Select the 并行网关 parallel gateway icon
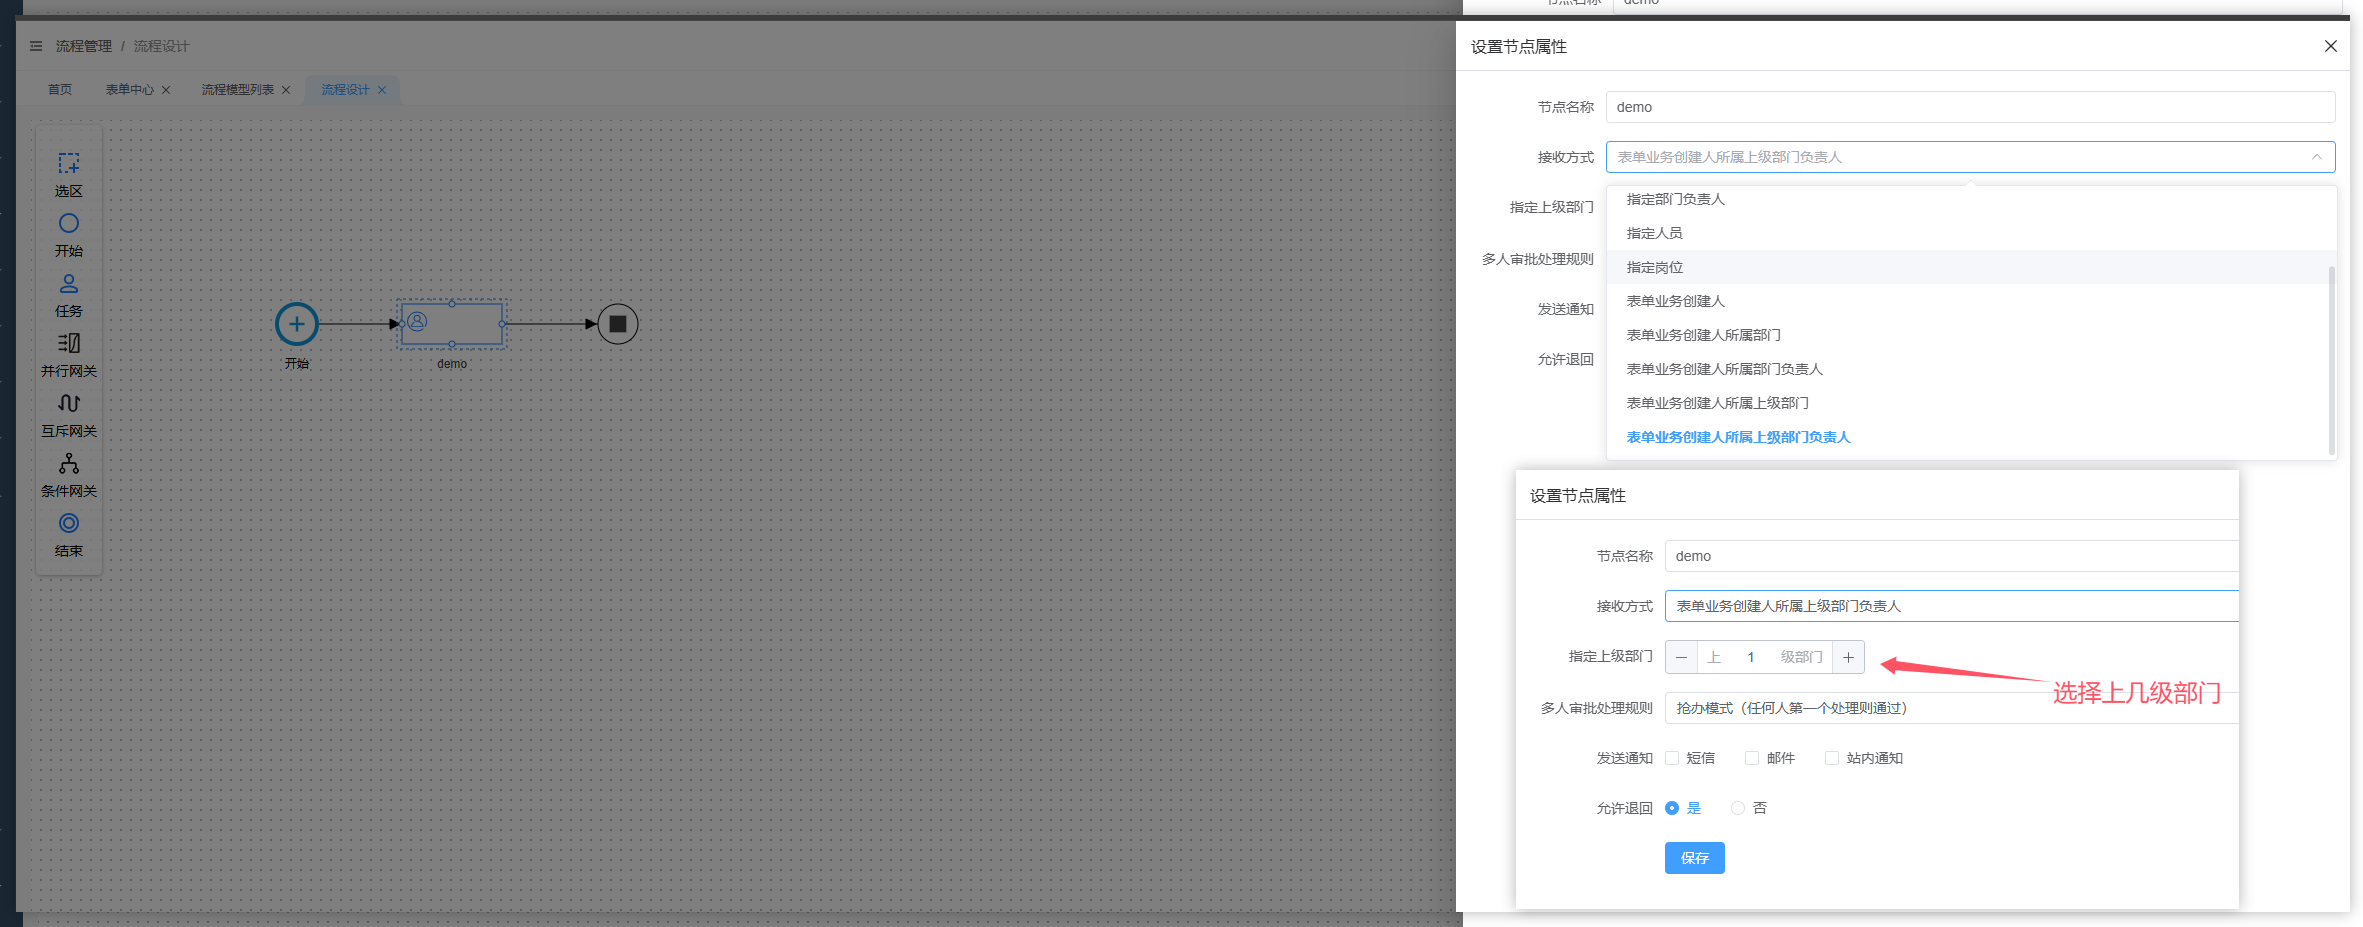The width and height of the screenshot is (2363, 927). tap(68, 344)
